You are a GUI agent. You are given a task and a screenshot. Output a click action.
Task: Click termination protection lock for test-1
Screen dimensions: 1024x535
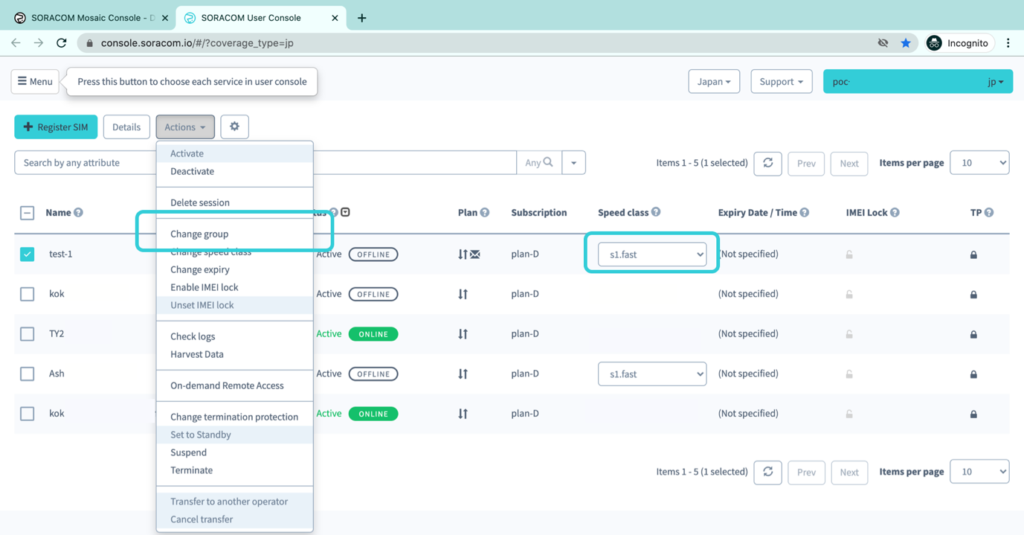[974, 255]
